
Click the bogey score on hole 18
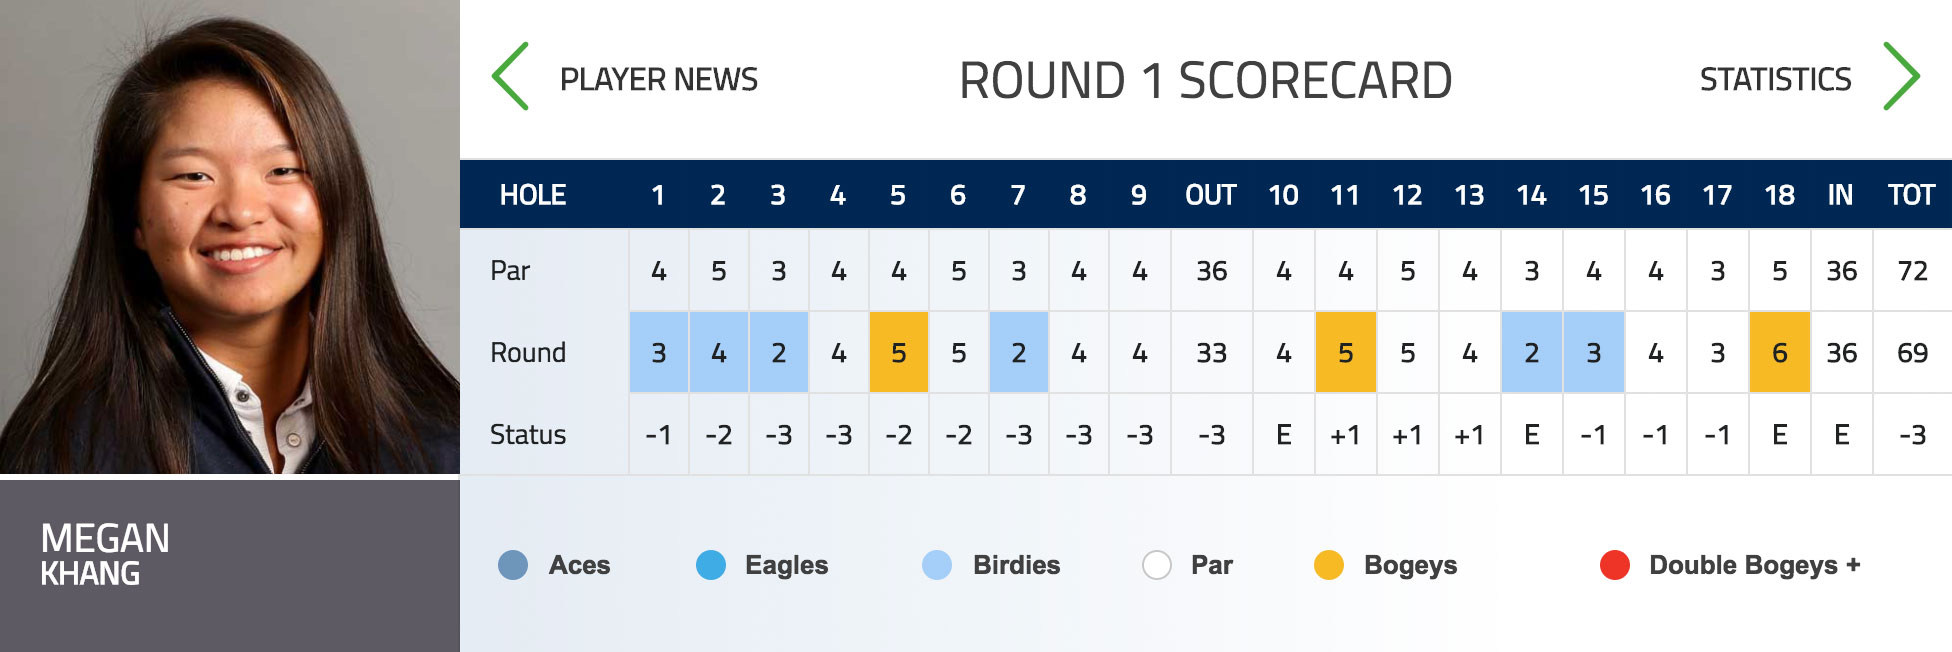1779,352
